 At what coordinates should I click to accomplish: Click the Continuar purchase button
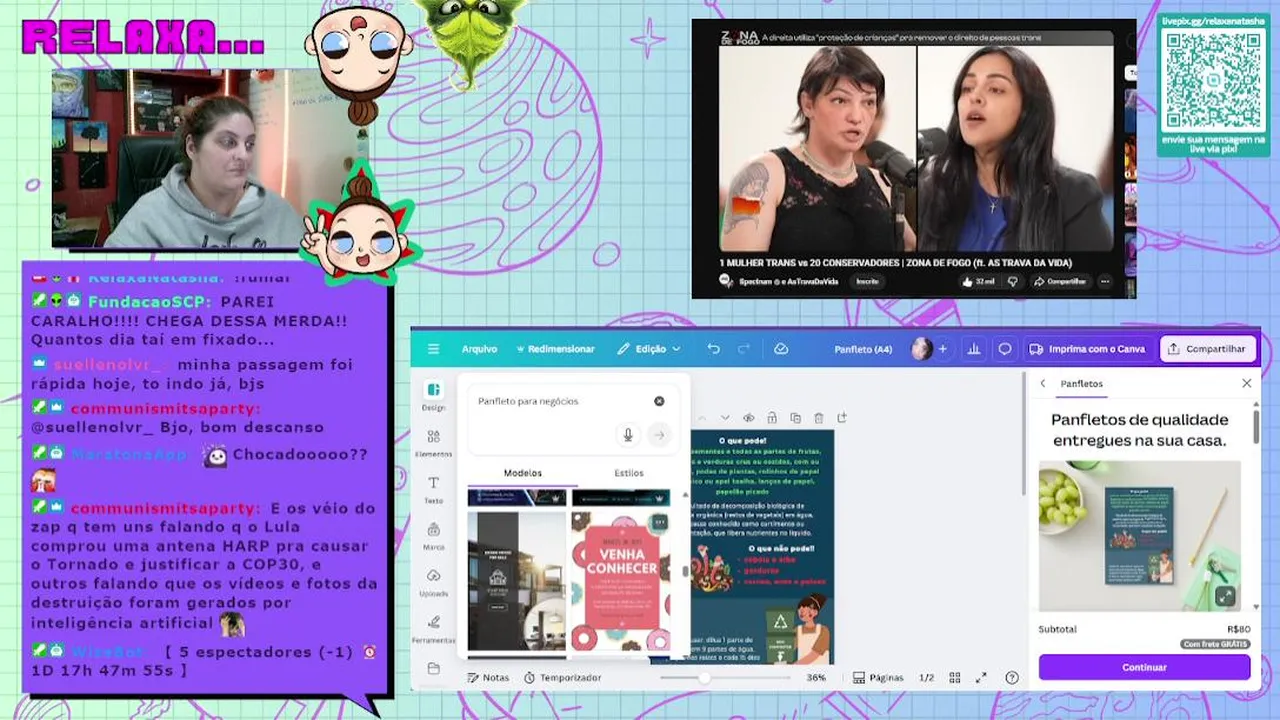pos(1144,667)
